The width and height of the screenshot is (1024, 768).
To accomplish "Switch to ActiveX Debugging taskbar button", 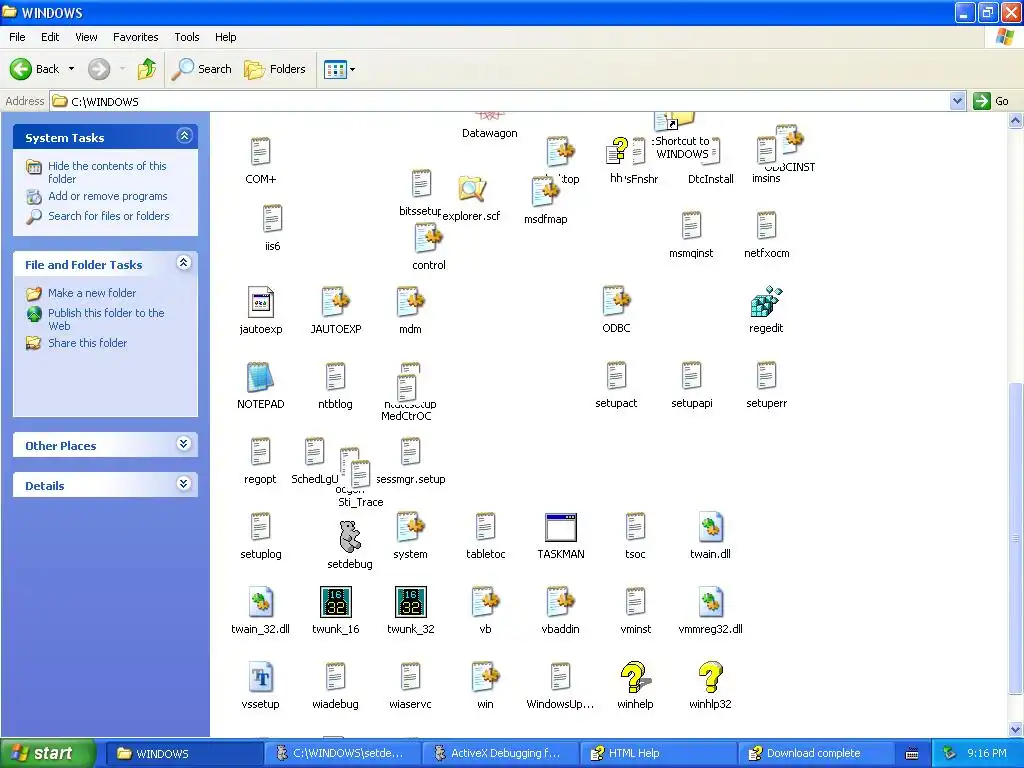I will click(x=501, y=753).
